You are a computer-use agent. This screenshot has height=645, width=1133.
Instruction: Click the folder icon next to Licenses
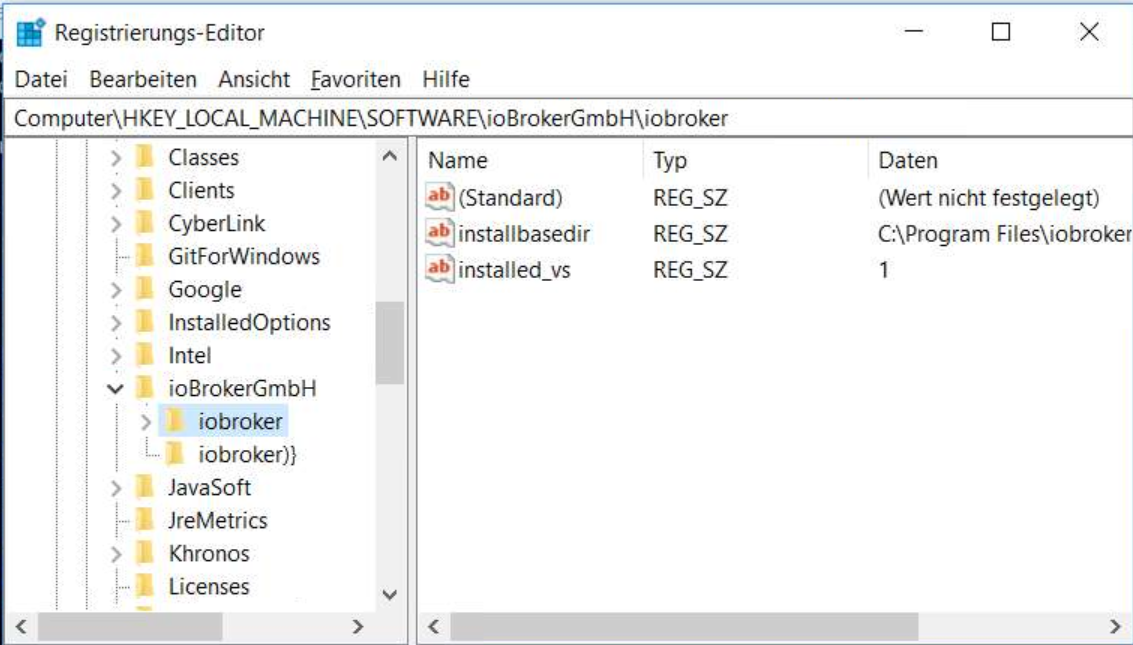click(145, 586)
